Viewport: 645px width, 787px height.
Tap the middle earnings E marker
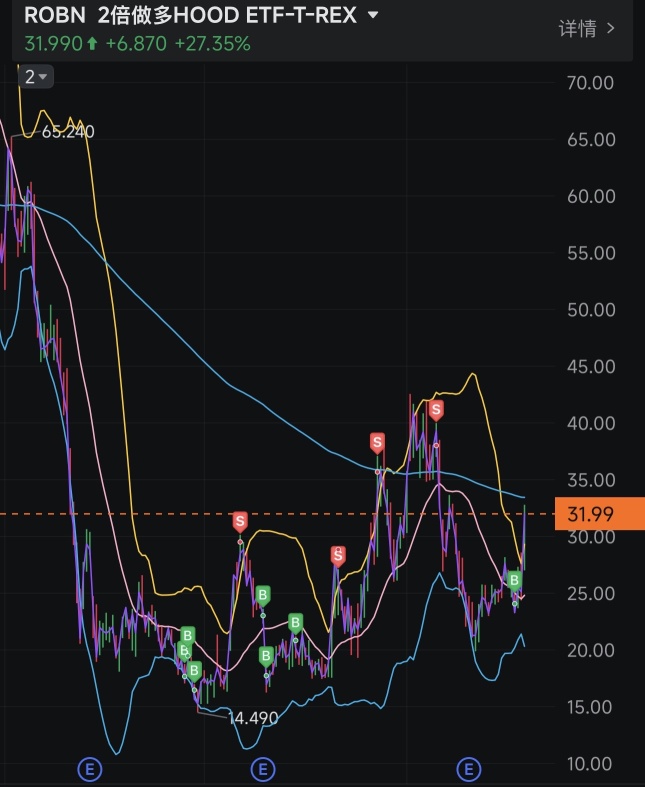[x=263, y=769]
